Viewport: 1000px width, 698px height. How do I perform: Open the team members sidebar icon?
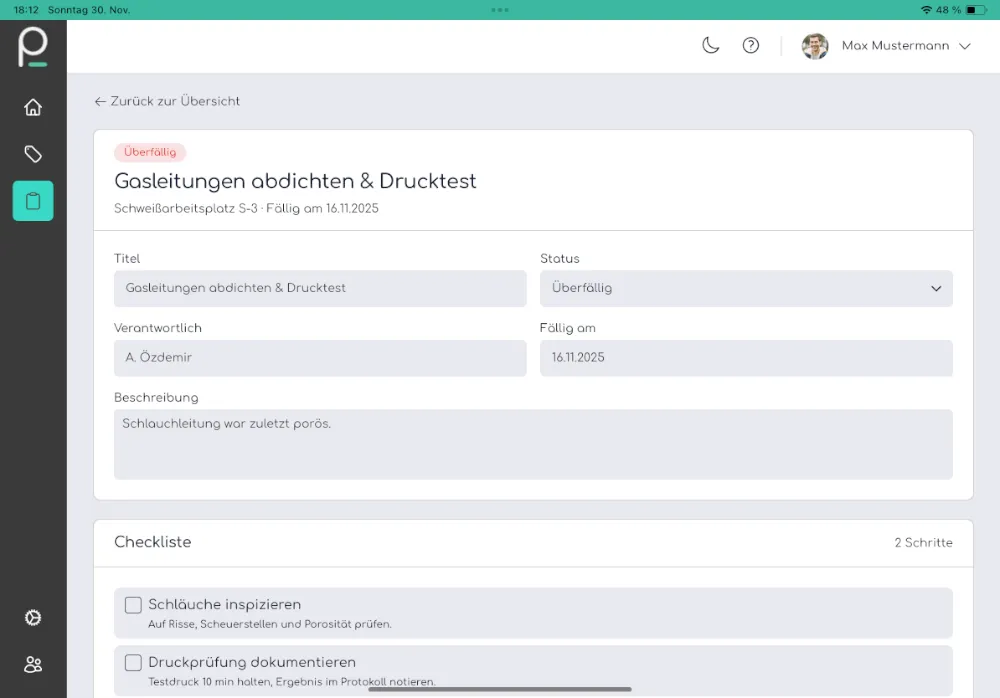pos(33,664)
